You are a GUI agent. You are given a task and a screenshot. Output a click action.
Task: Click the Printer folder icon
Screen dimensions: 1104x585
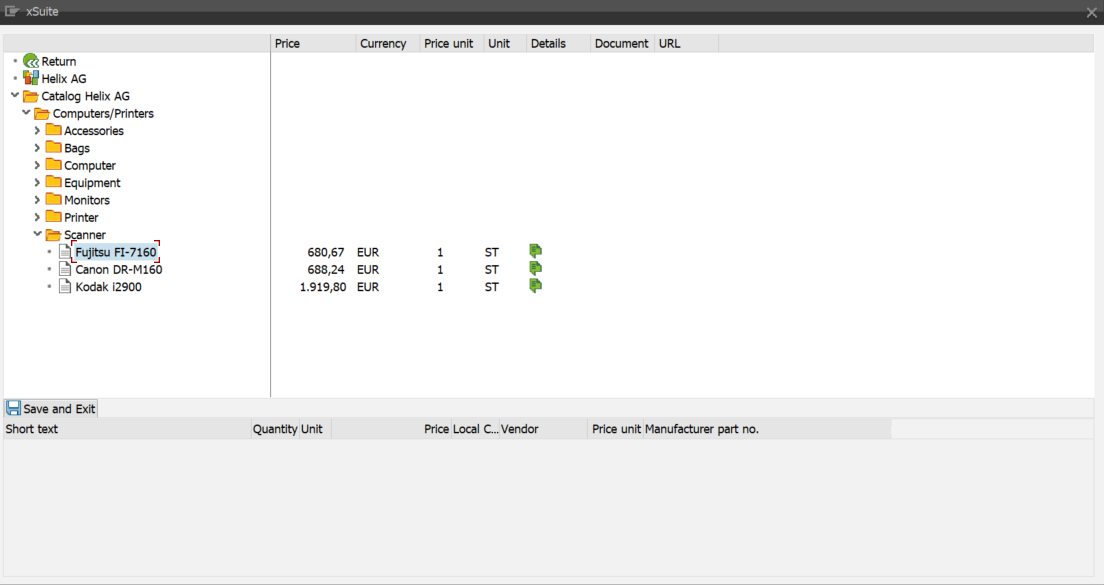pyautogui.click(x=52, y=217)
